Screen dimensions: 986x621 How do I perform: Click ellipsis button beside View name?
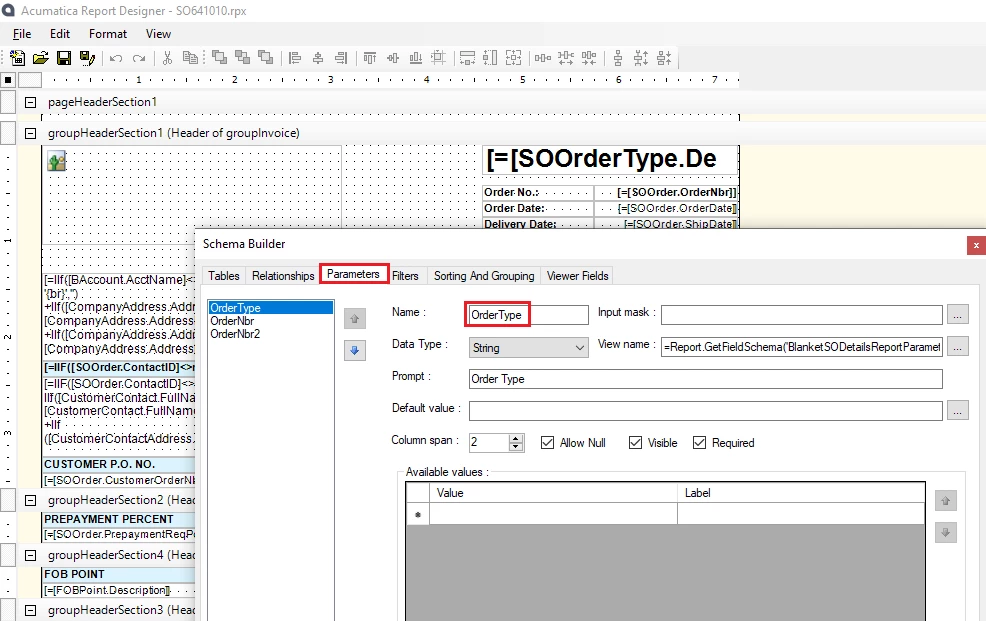(958, 346)
